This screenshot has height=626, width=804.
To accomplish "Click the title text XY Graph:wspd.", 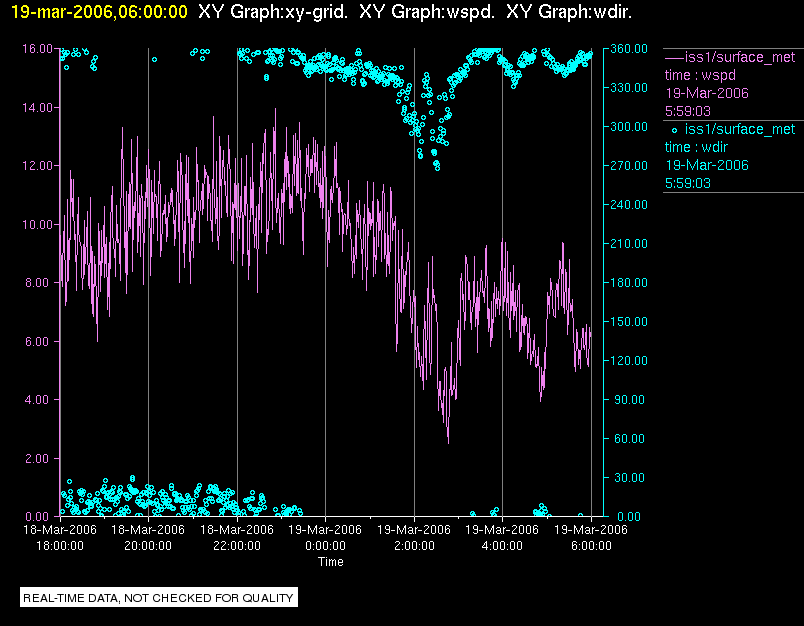I will 427,12.
